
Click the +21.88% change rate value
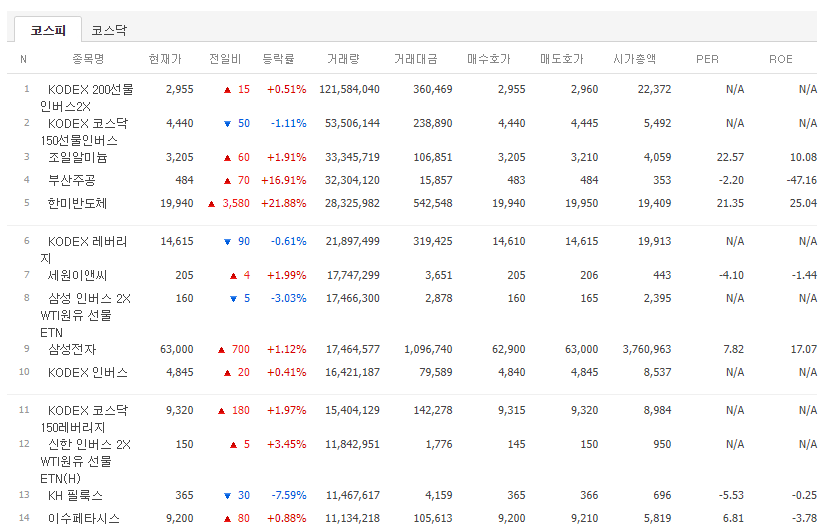tap(284, 203)
